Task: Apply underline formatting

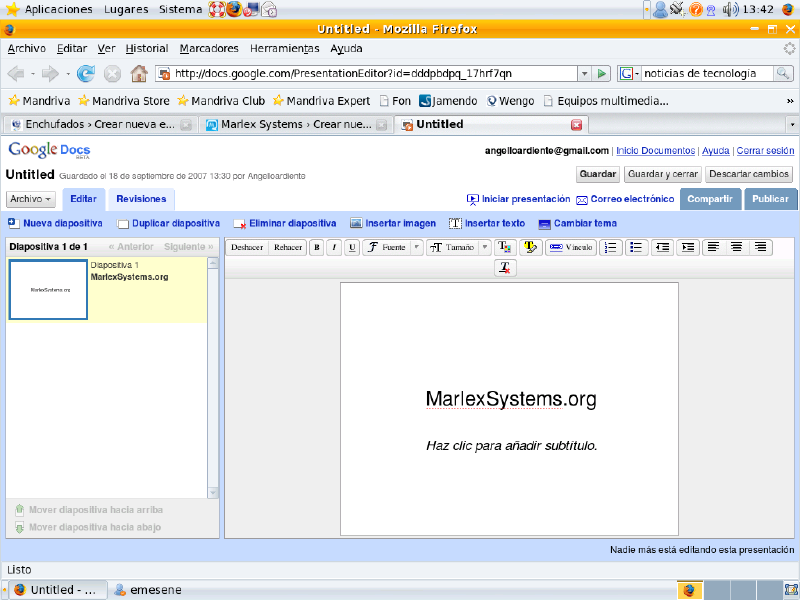Action: (x=352, y=247)
